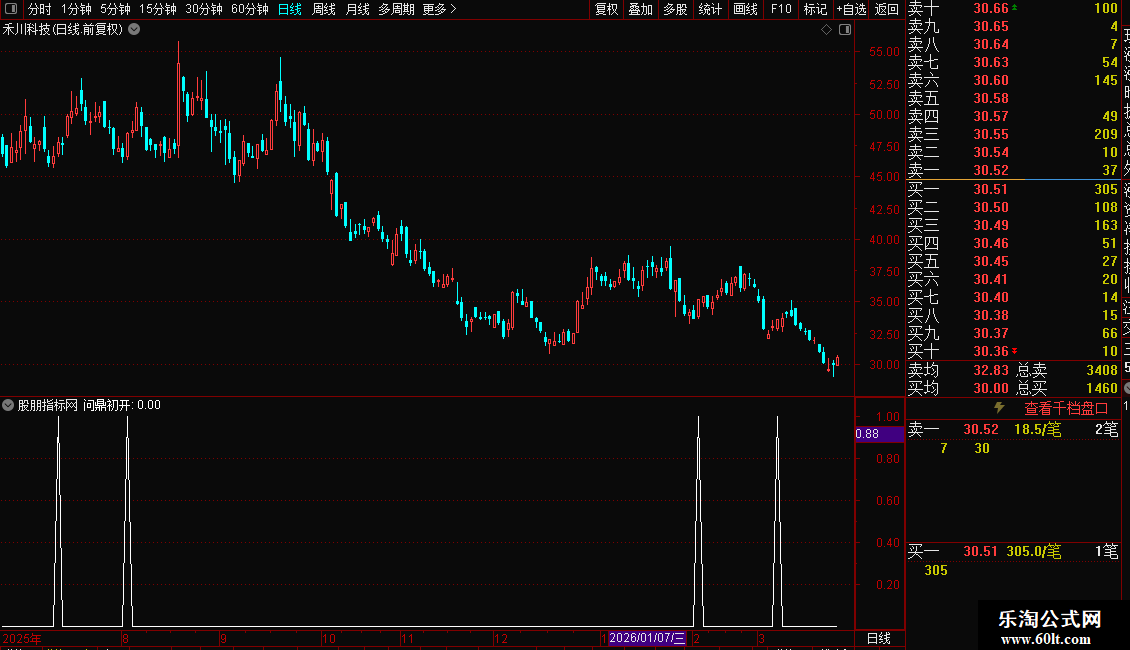Toggle the left sidebar panel icon in toolbar
Viewport: 1130px width, 650px height.
point(11,9)
